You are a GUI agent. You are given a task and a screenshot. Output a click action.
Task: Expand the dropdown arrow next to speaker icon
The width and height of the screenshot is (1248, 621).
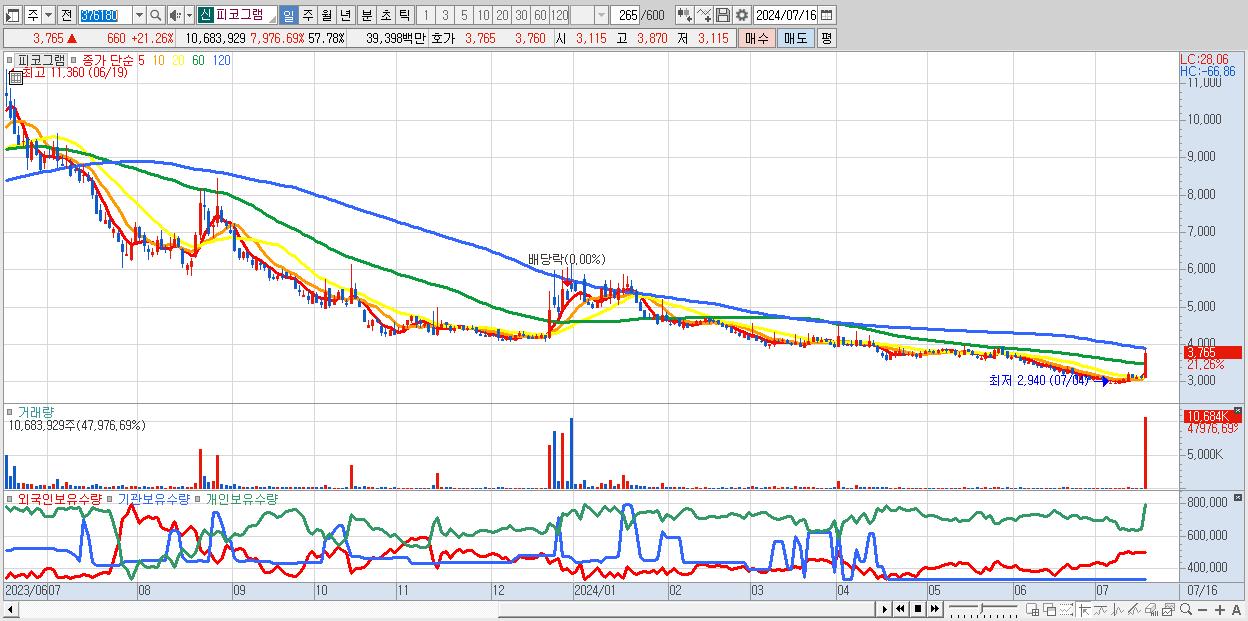click(x=189, y=15)
